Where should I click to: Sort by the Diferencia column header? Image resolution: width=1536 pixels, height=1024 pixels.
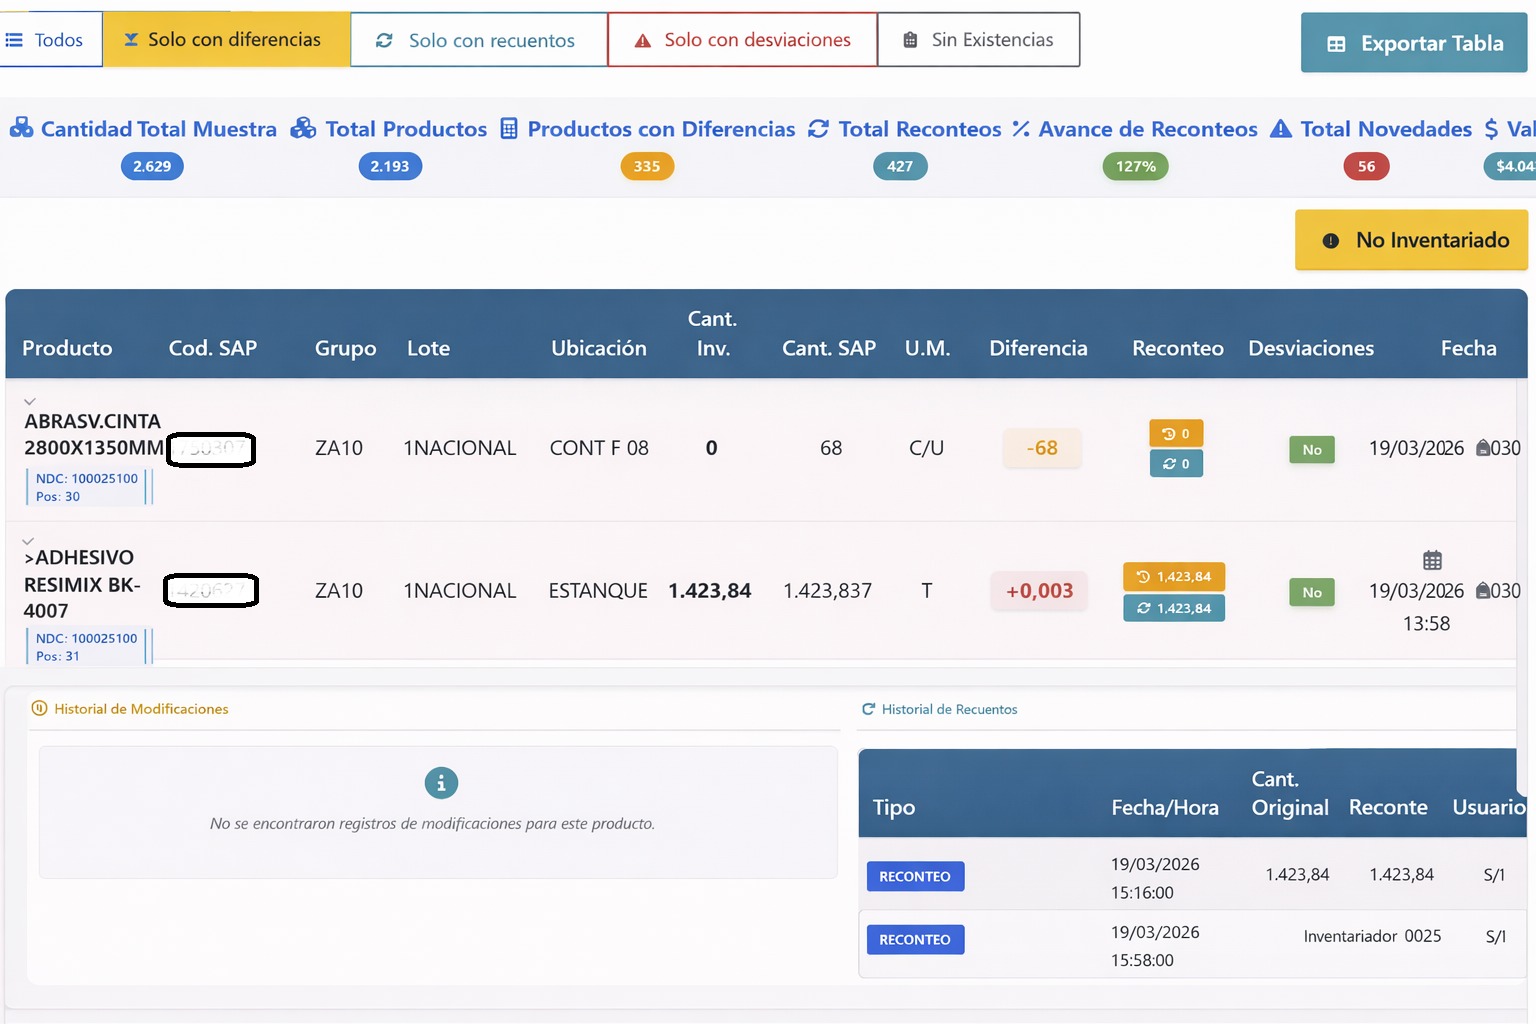pyautogui.click(x=1038, y=348)
